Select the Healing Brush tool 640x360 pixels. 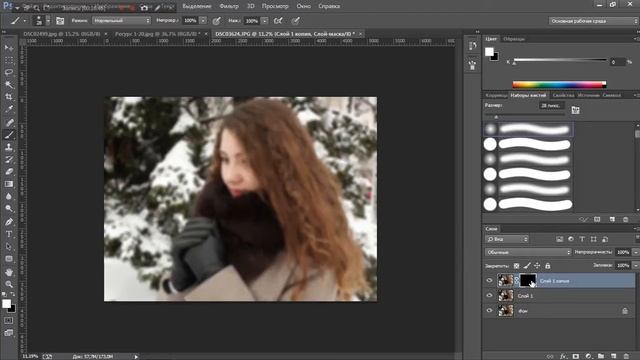click(9, 122)
